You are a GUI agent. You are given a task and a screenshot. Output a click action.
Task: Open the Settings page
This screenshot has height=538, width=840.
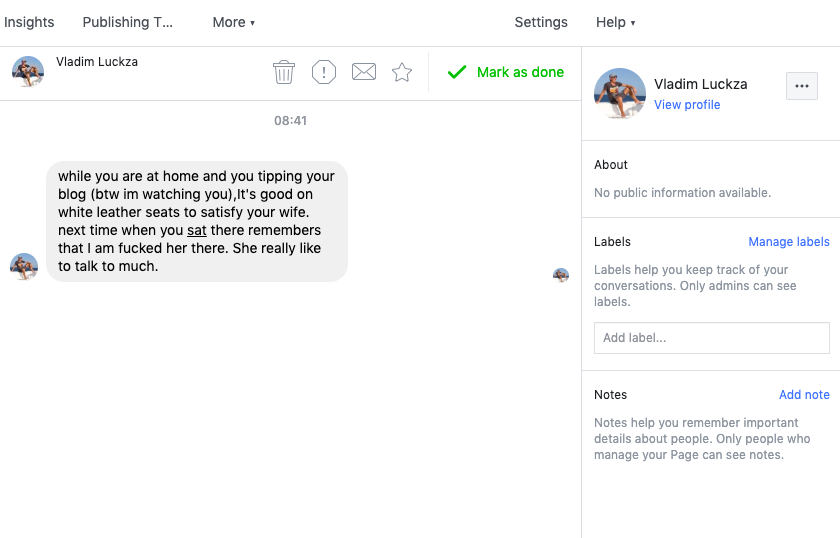(541, 22)
